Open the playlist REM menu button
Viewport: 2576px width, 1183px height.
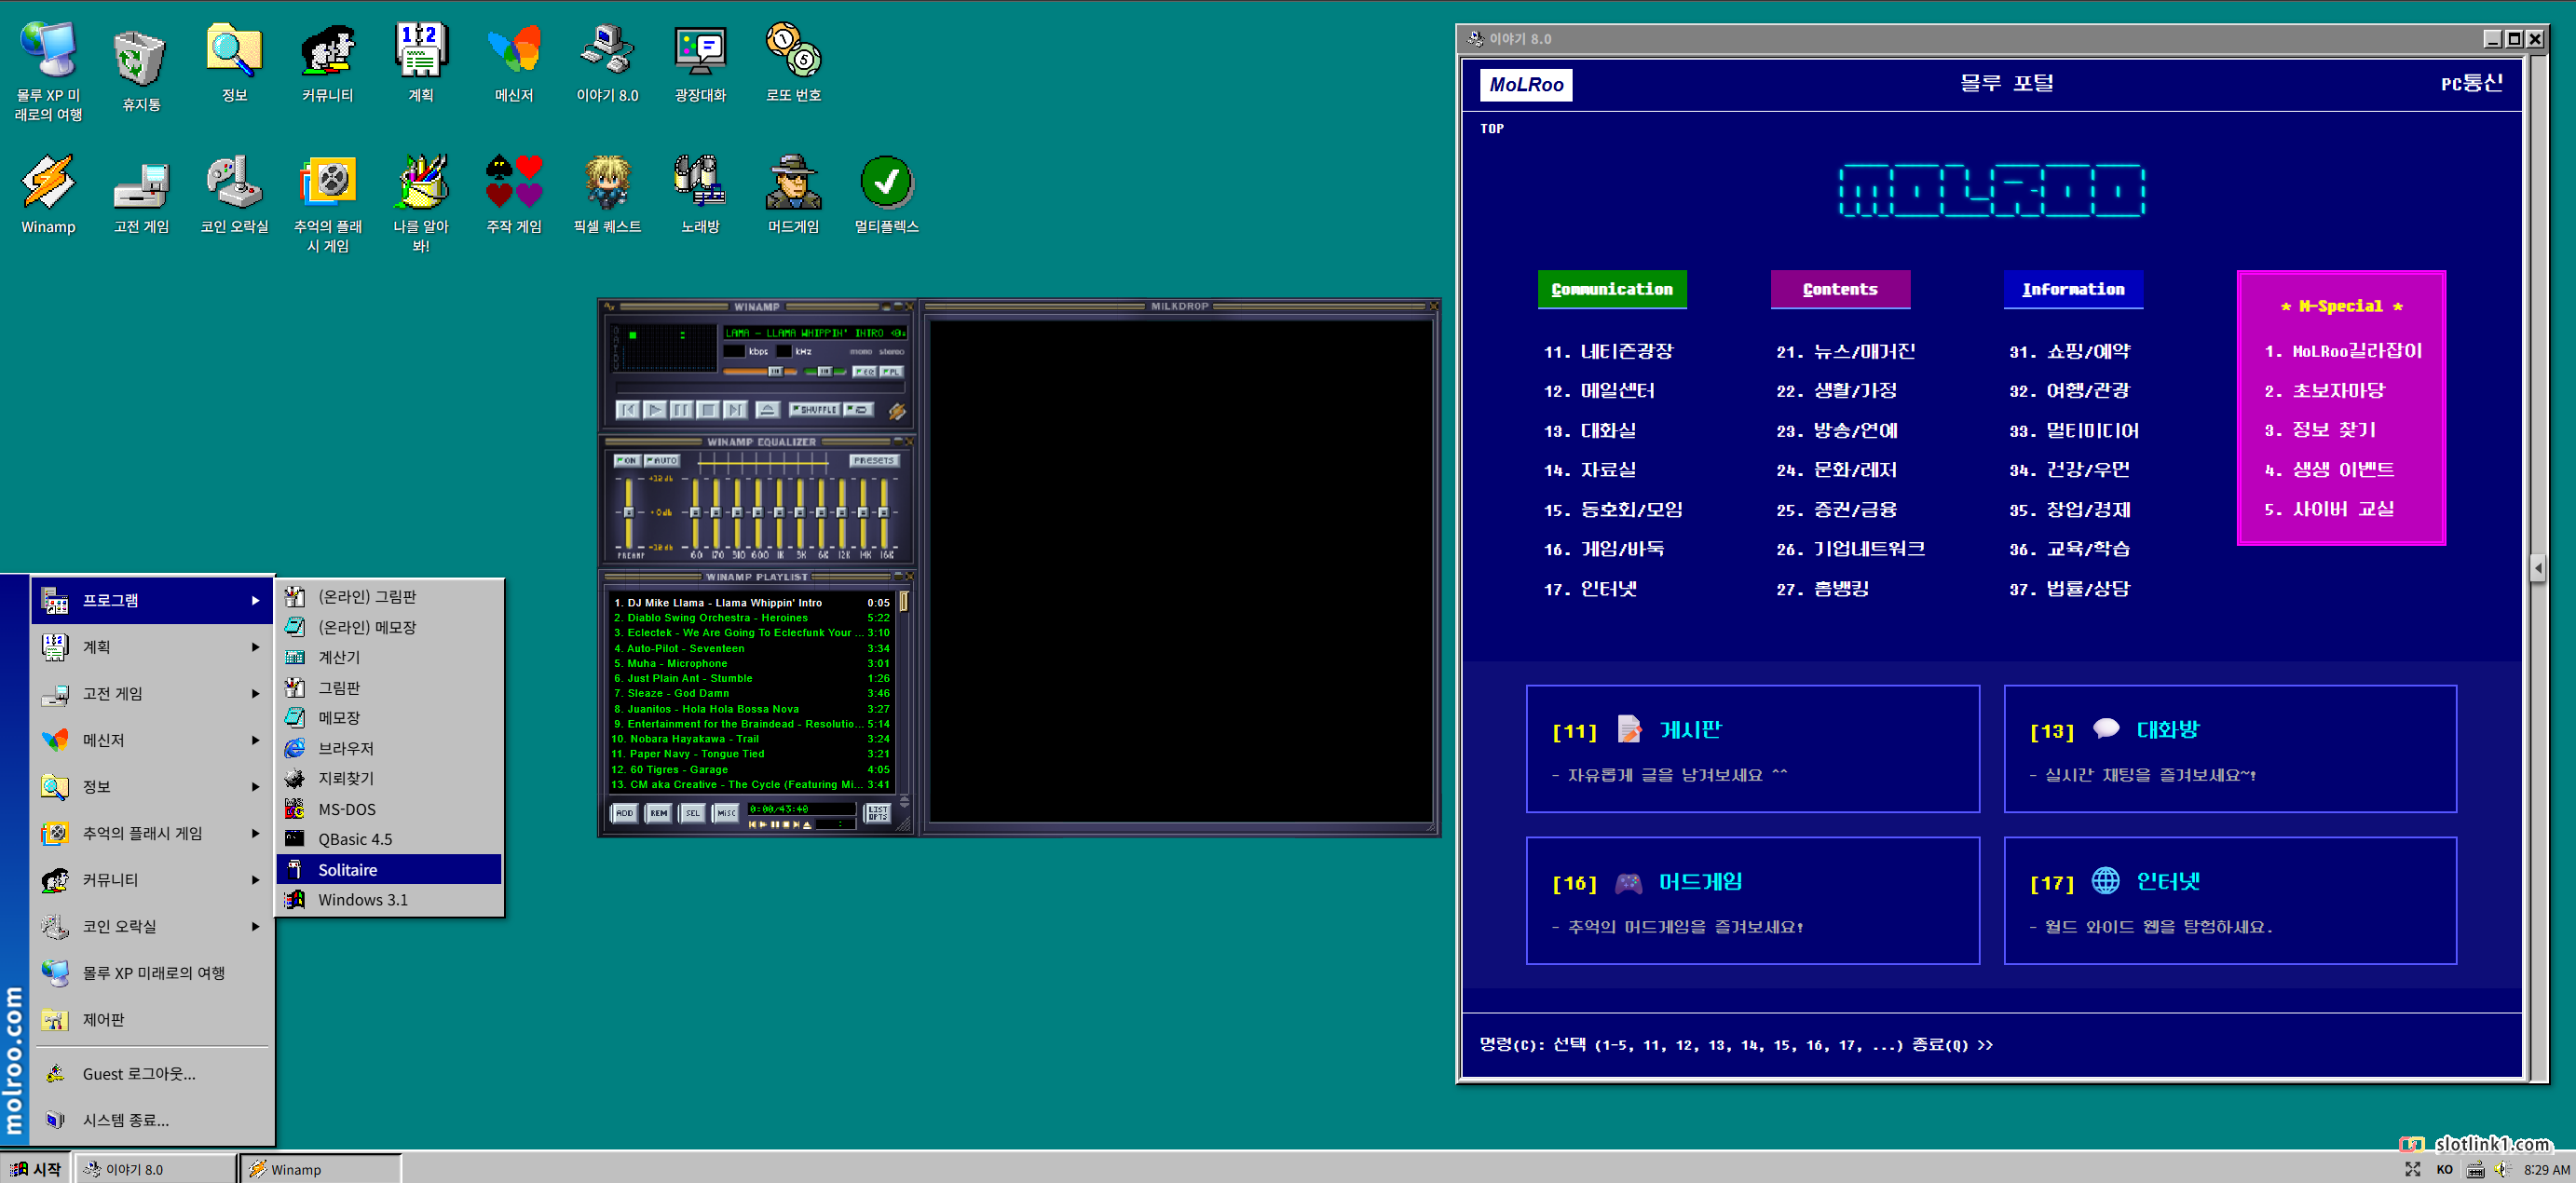click(658, 813)
